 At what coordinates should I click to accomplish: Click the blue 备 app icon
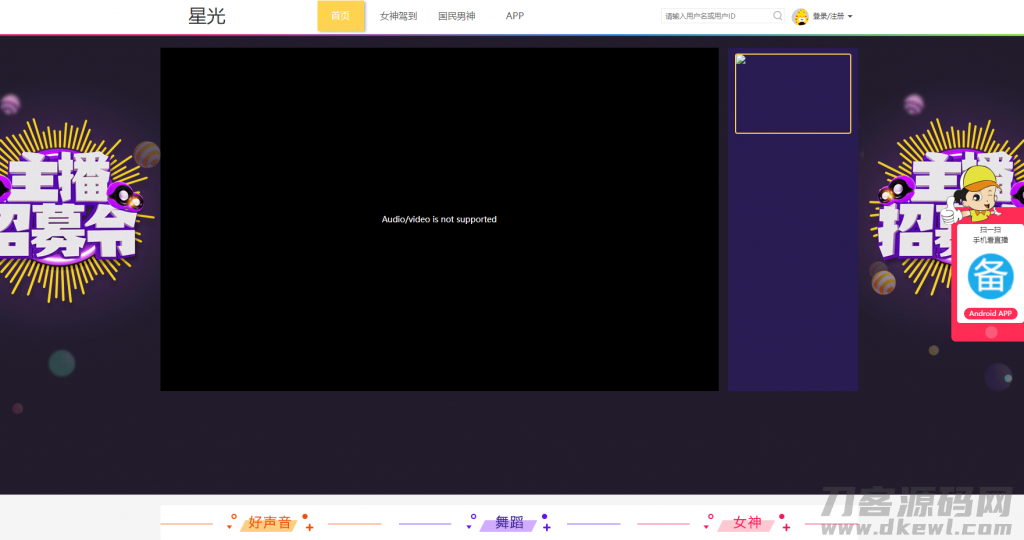[990, 276]
